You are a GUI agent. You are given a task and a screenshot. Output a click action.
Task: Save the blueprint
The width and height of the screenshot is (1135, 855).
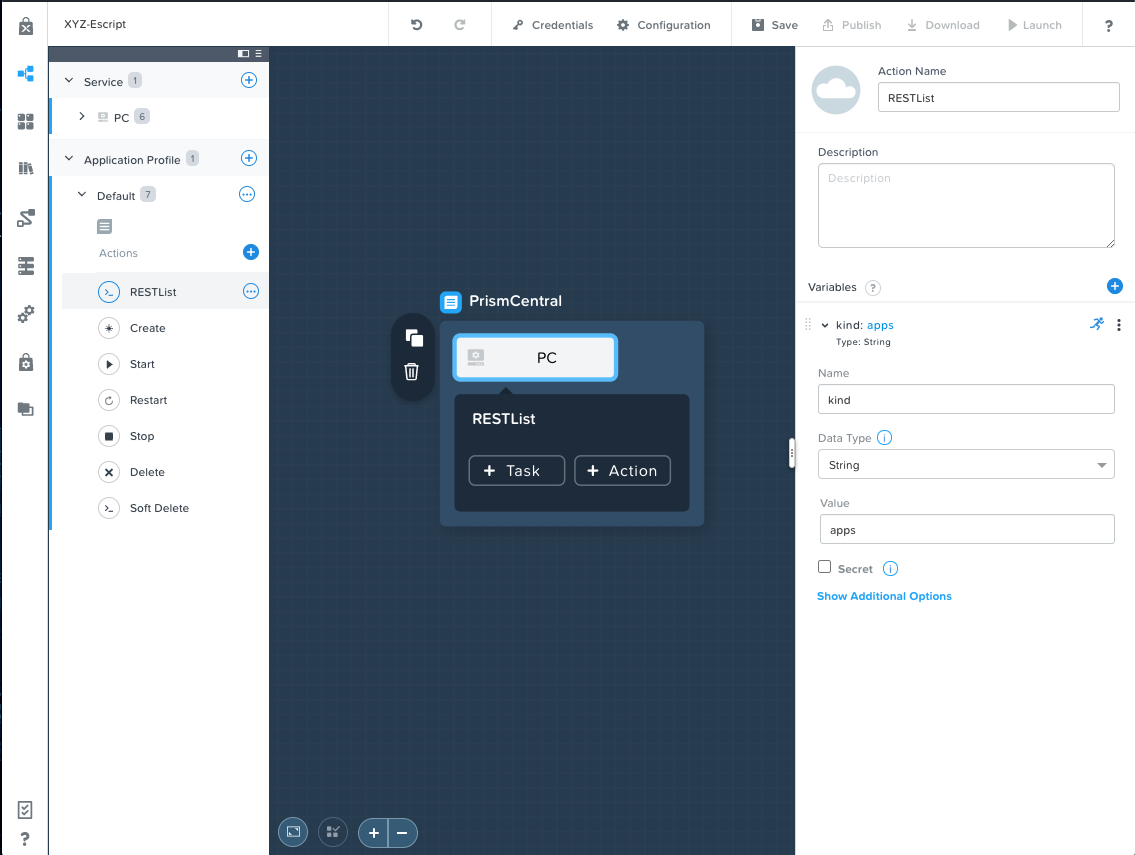click(775, 25)
